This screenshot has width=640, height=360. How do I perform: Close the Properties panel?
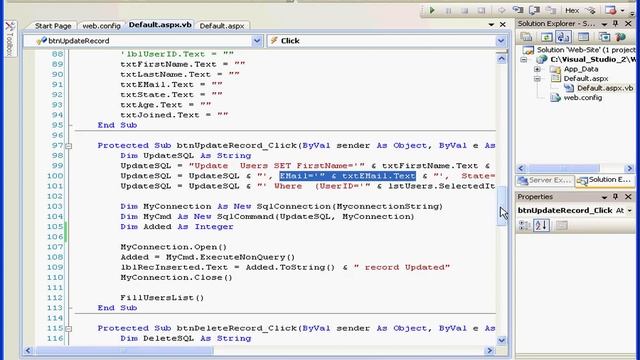628,197
